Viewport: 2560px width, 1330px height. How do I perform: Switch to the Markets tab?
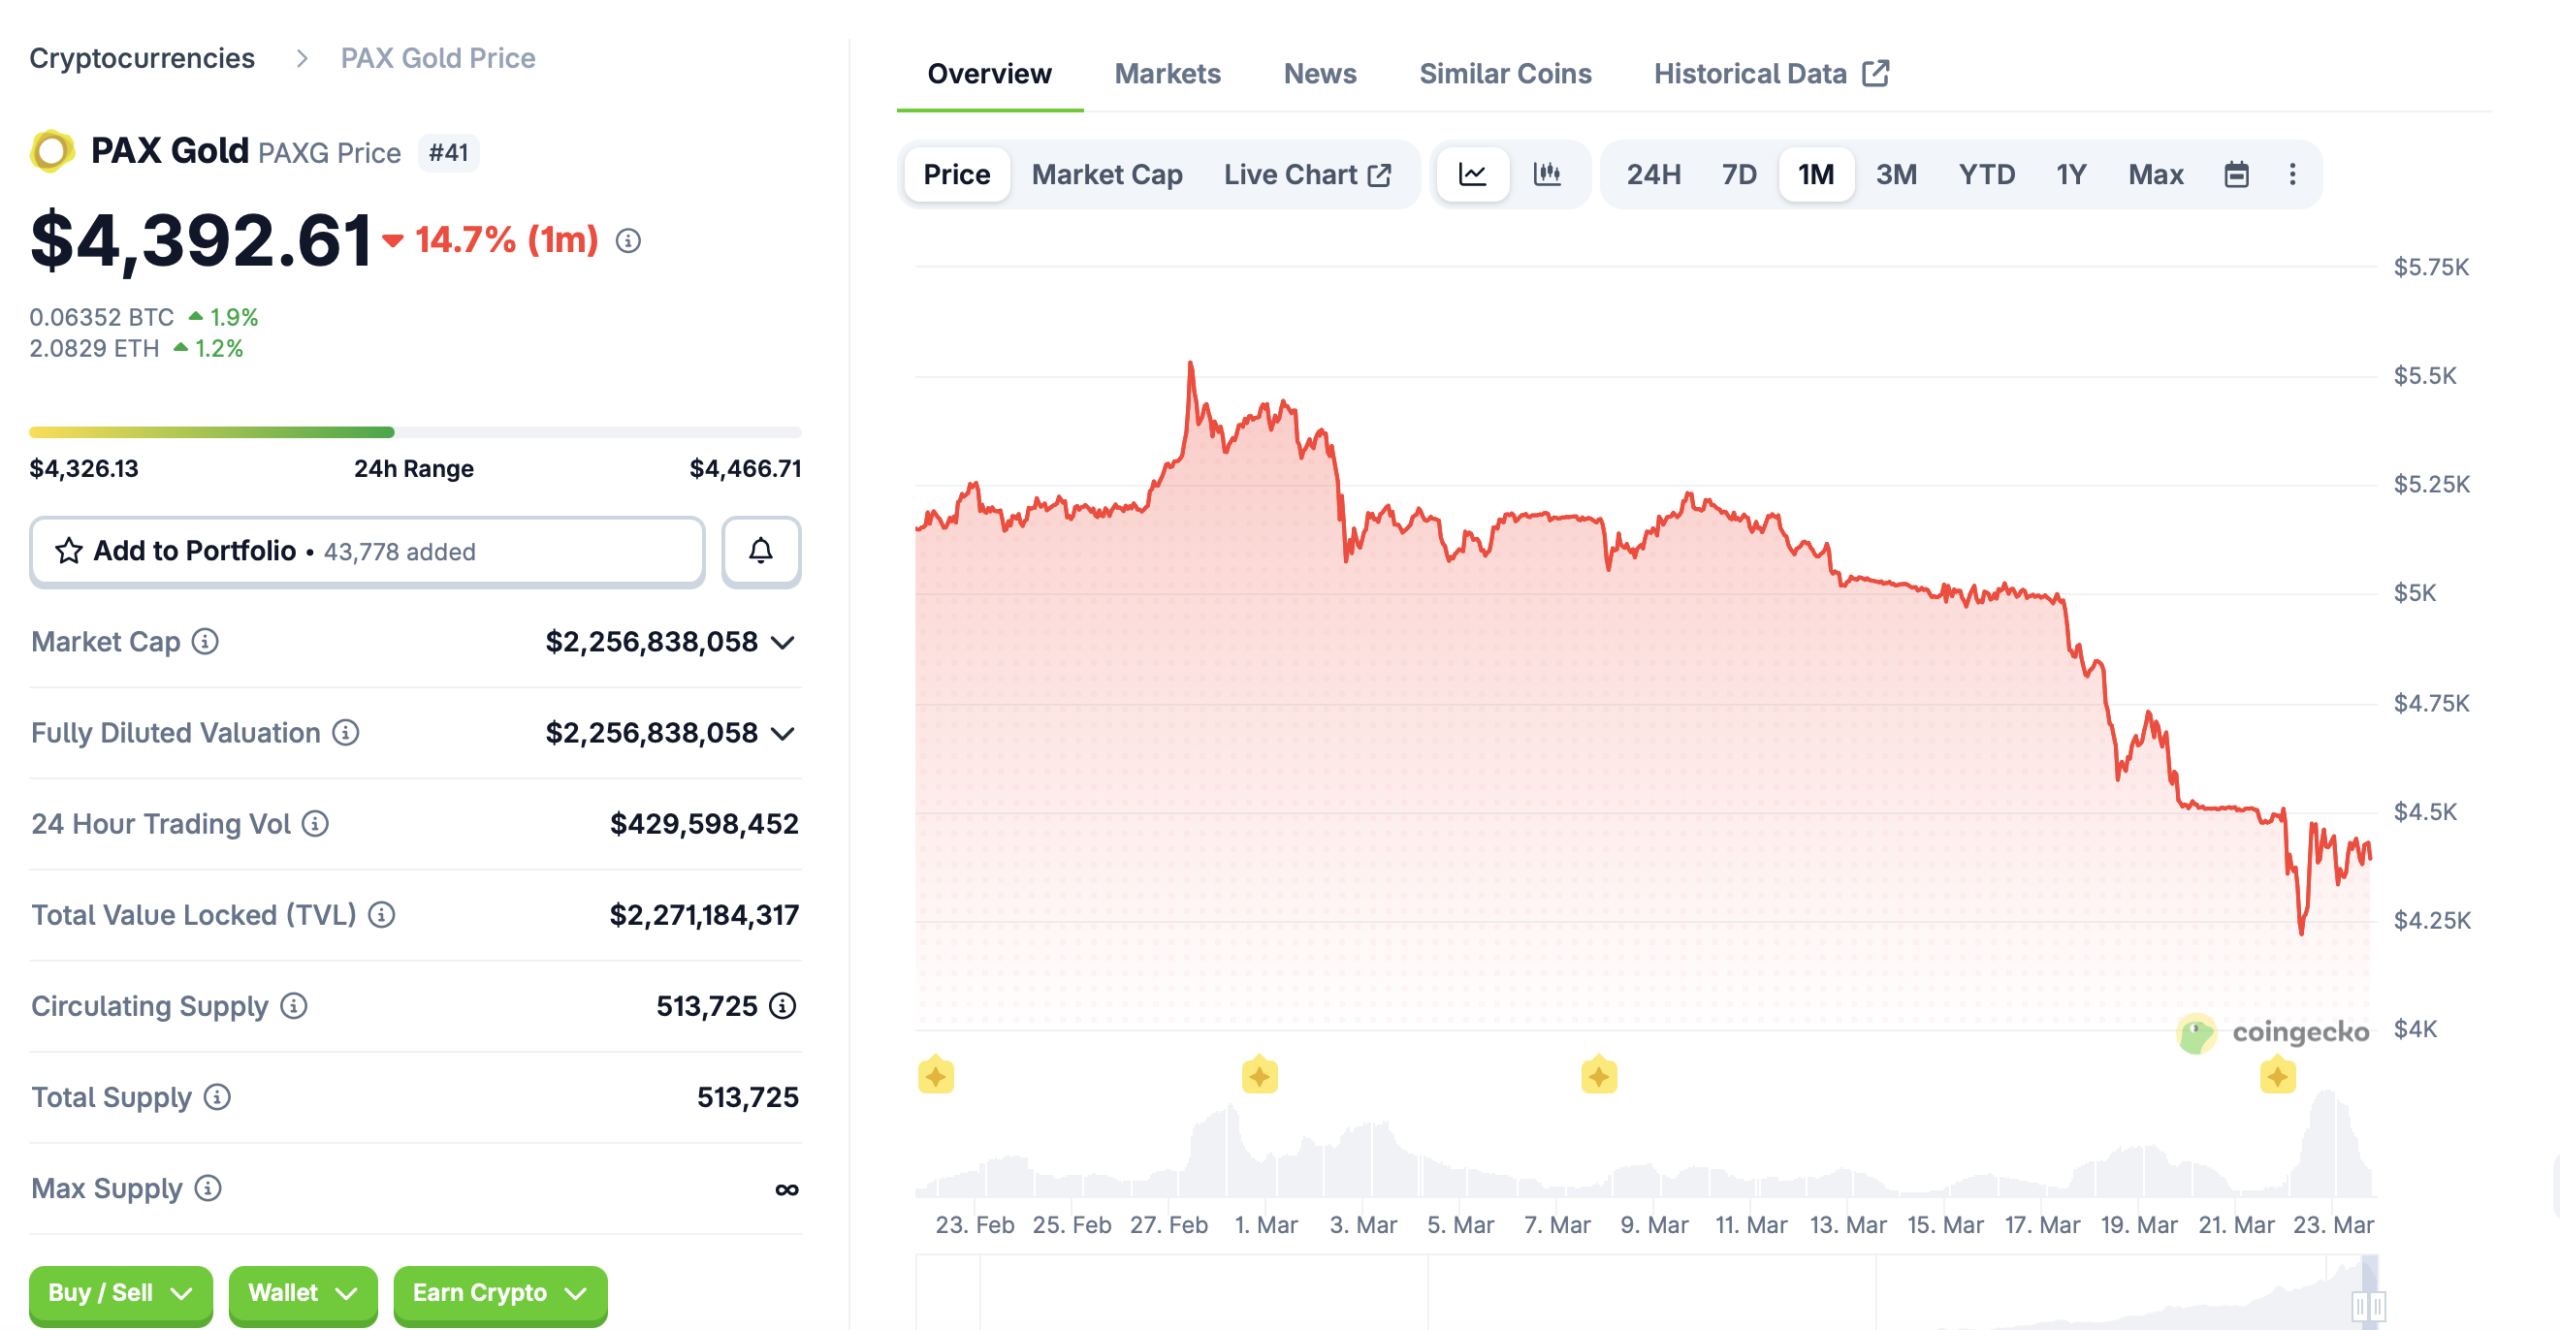[x=1167, y=73]
